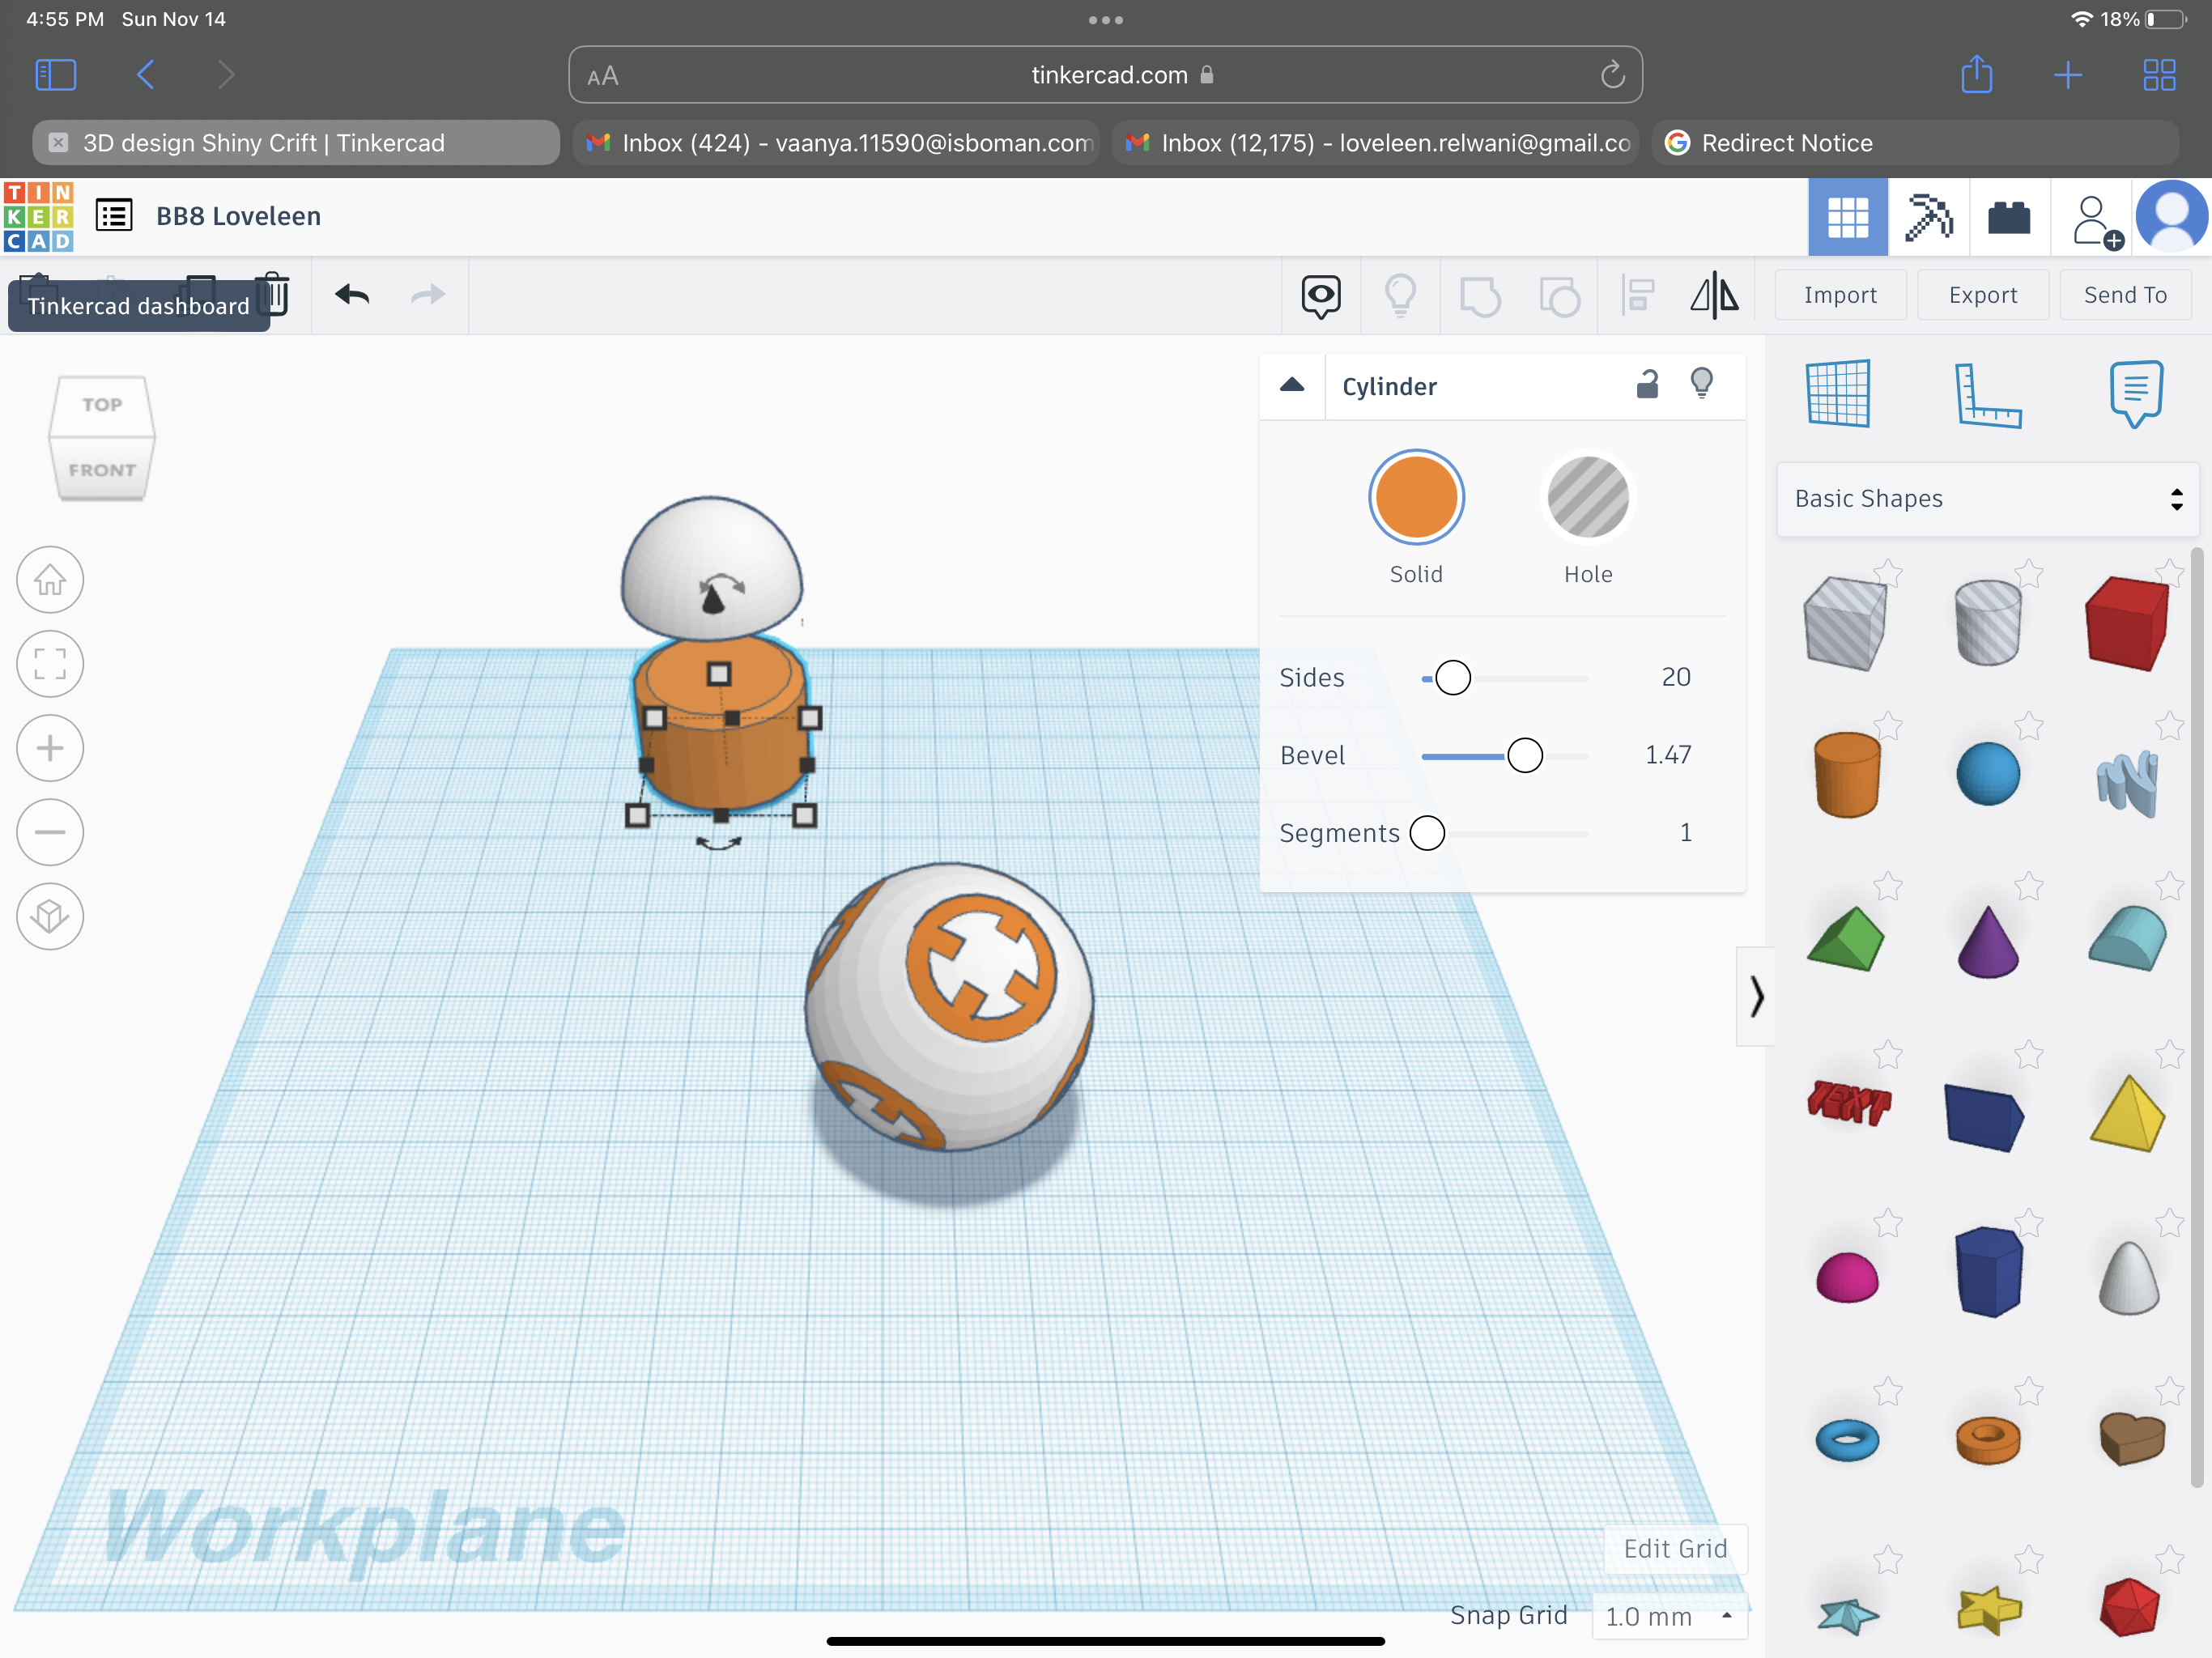Favorite the blue Sphere shape star
Screen dimensions: 2212x1658
click(2028, 725)
